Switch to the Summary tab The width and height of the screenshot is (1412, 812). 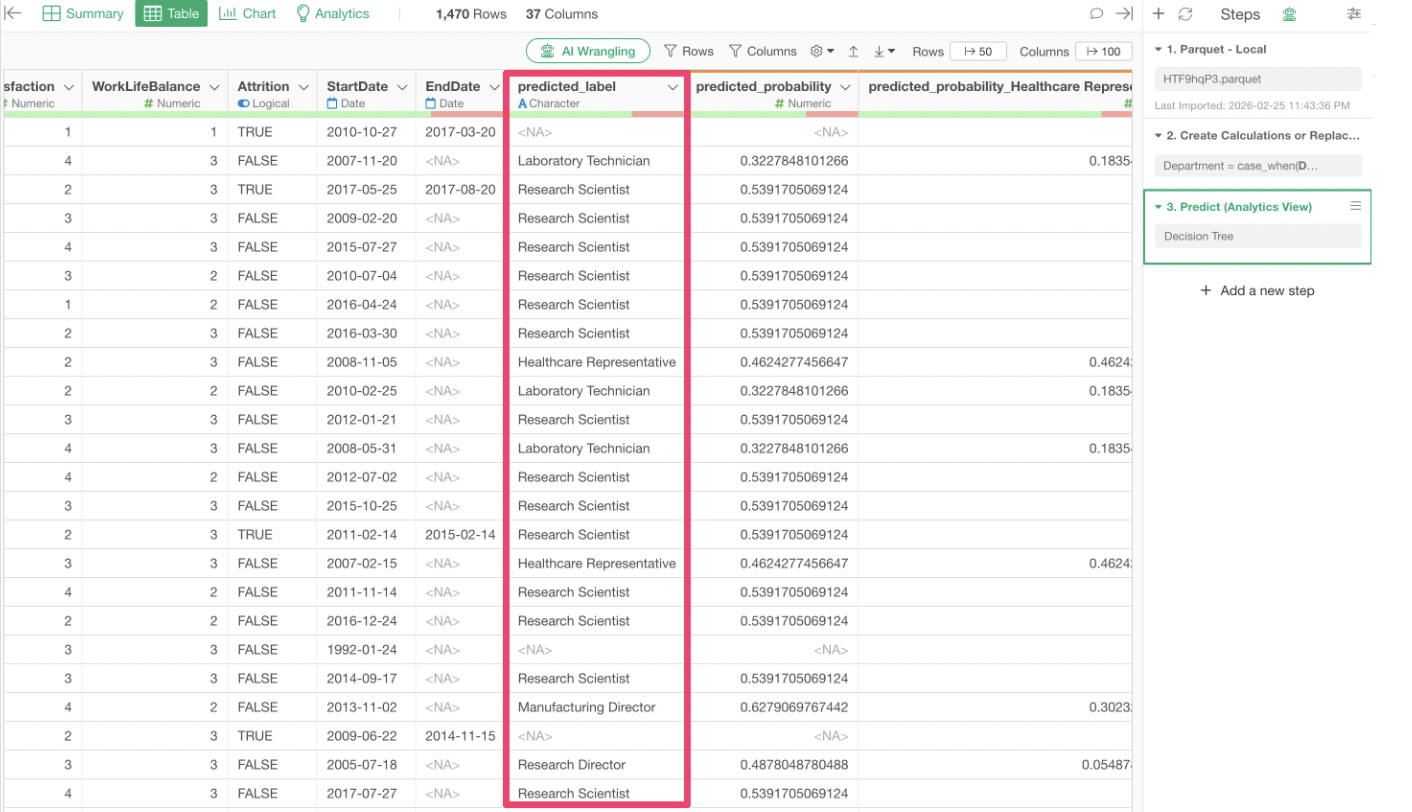(83, 14)
